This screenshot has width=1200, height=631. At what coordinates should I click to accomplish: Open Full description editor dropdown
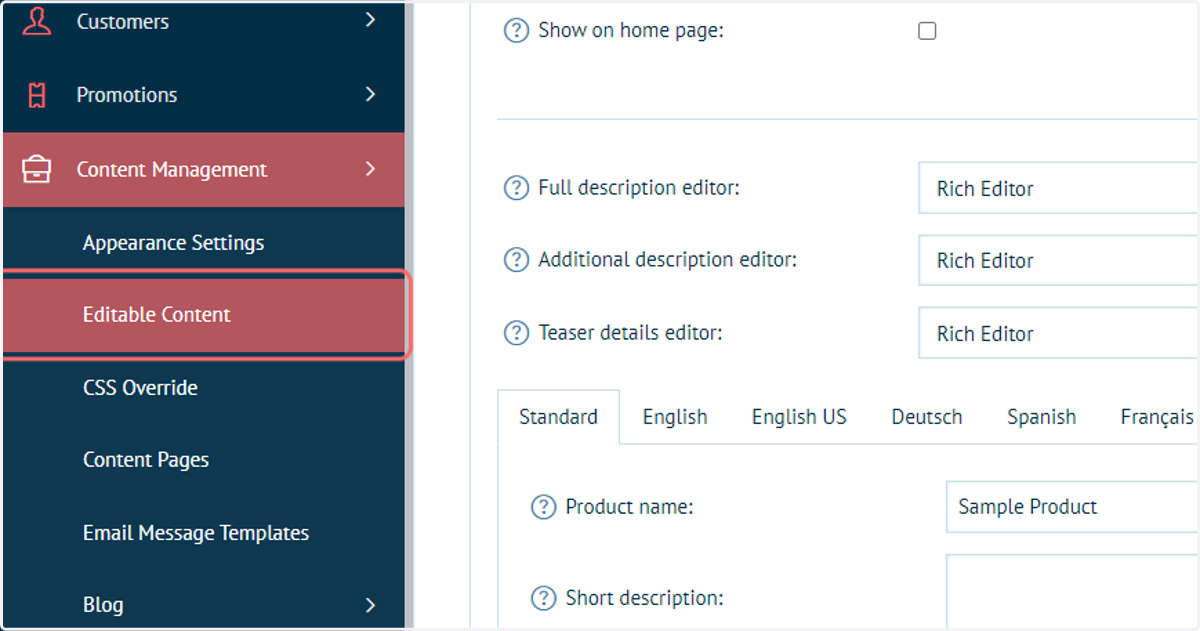point(1058,189)
